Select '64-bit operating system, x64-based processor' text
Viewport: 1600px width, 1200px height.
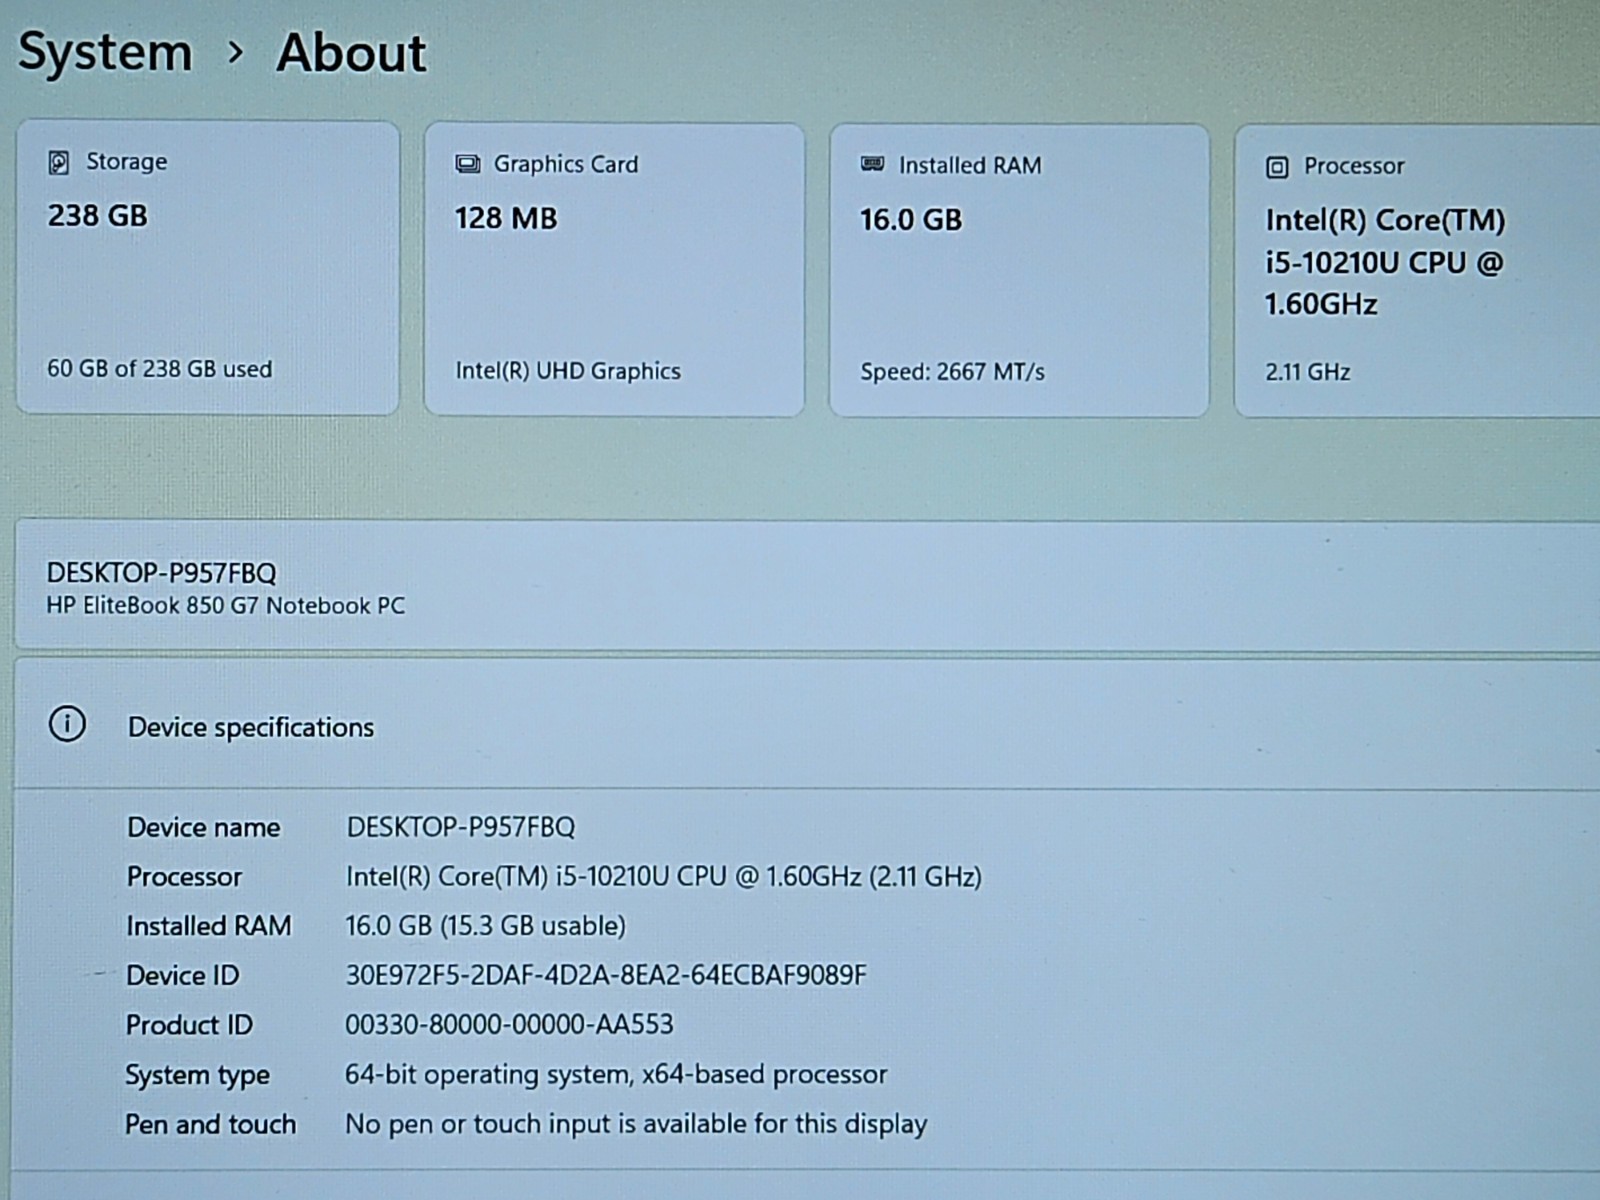616,1075
